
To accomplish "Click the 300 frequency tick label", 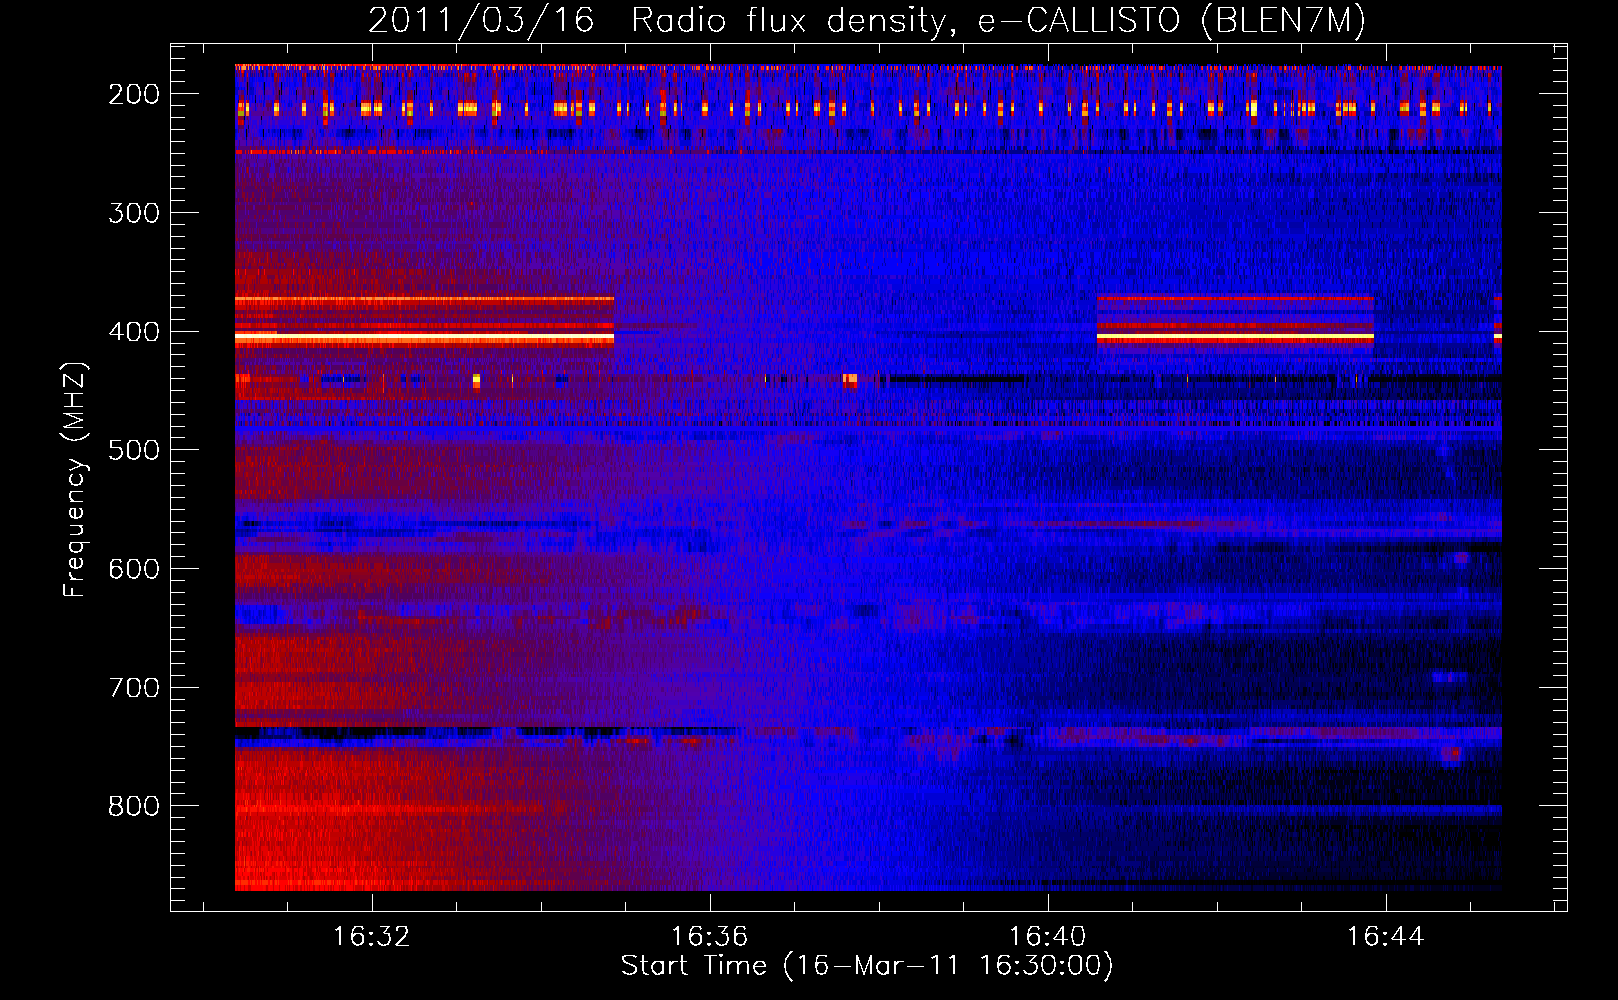I will (x=134, y=213).
